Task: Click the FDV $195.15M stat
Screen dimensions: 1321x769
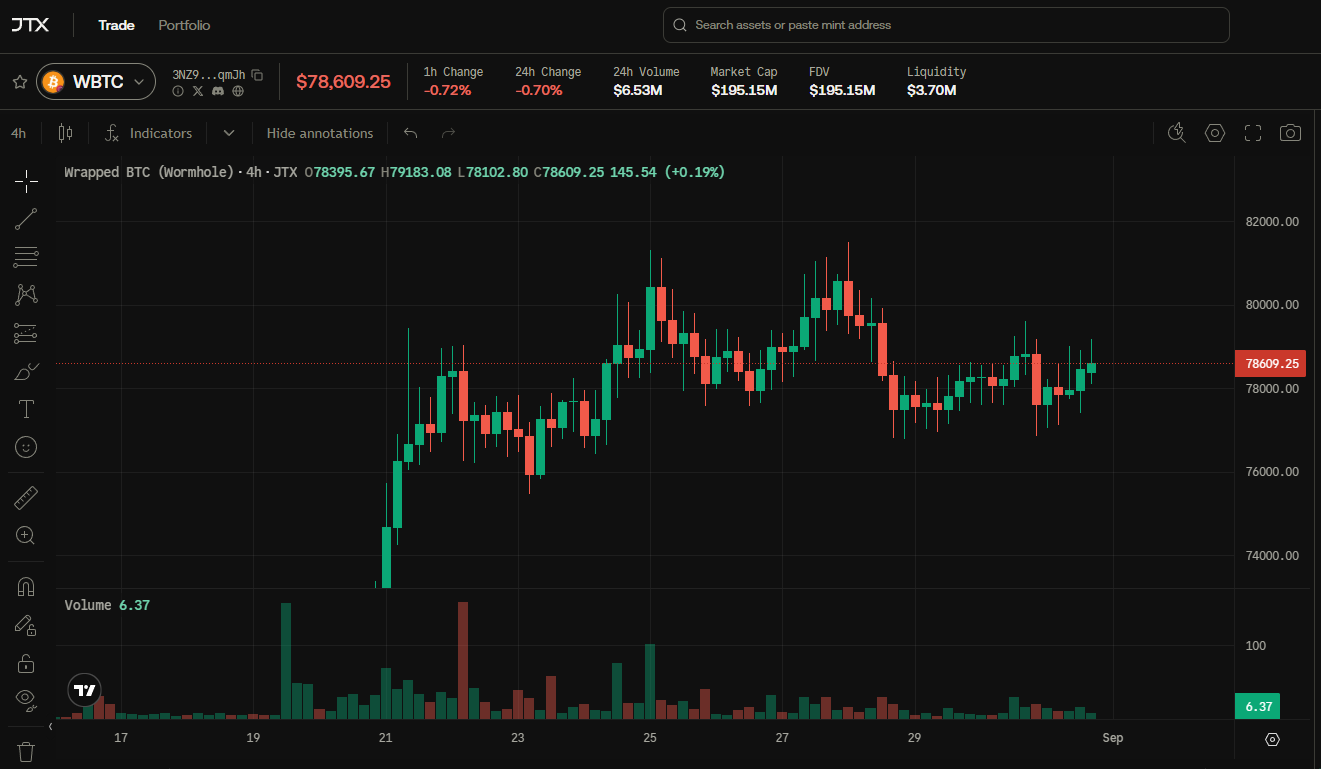Action: pos(842,81)
